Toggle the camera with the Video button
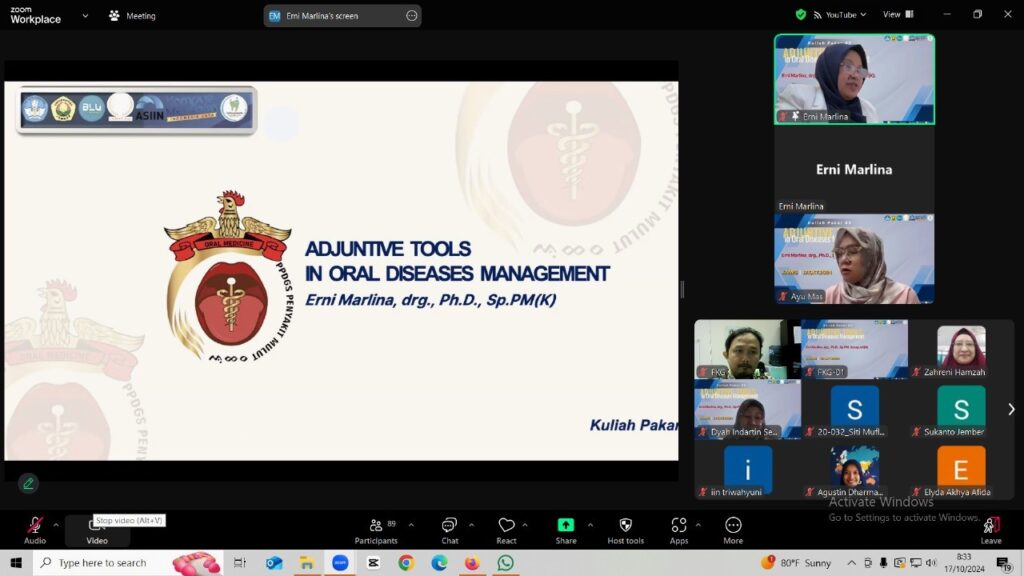This screenshot has height=576, width=1024. [x=97, y=530]
